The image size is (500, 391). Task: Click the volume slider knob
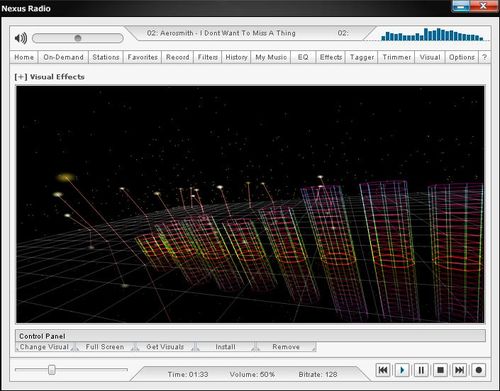click(78, 38)
